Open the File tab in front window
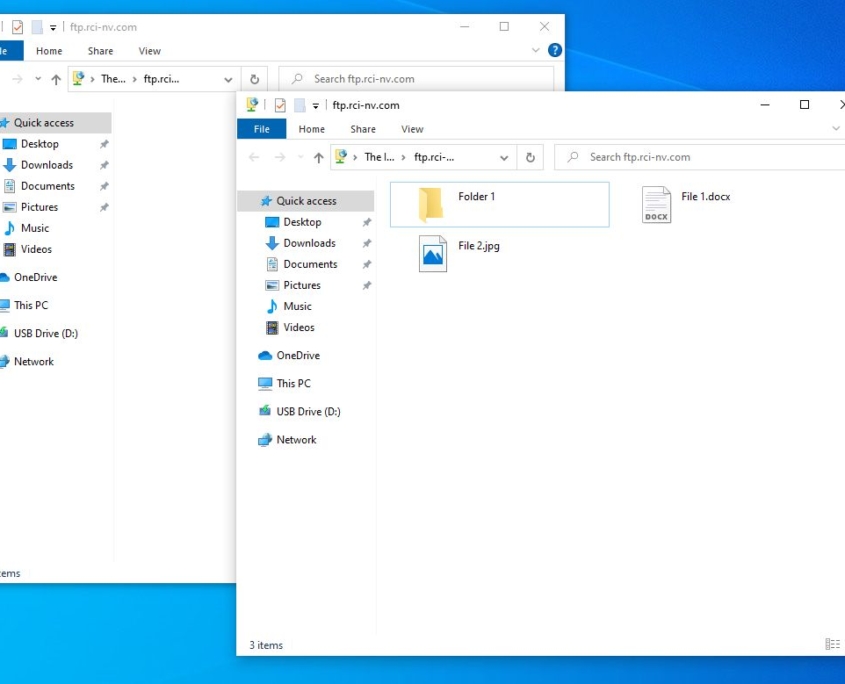The height and width of the screenshot is (684, 845). coord(261,129)
